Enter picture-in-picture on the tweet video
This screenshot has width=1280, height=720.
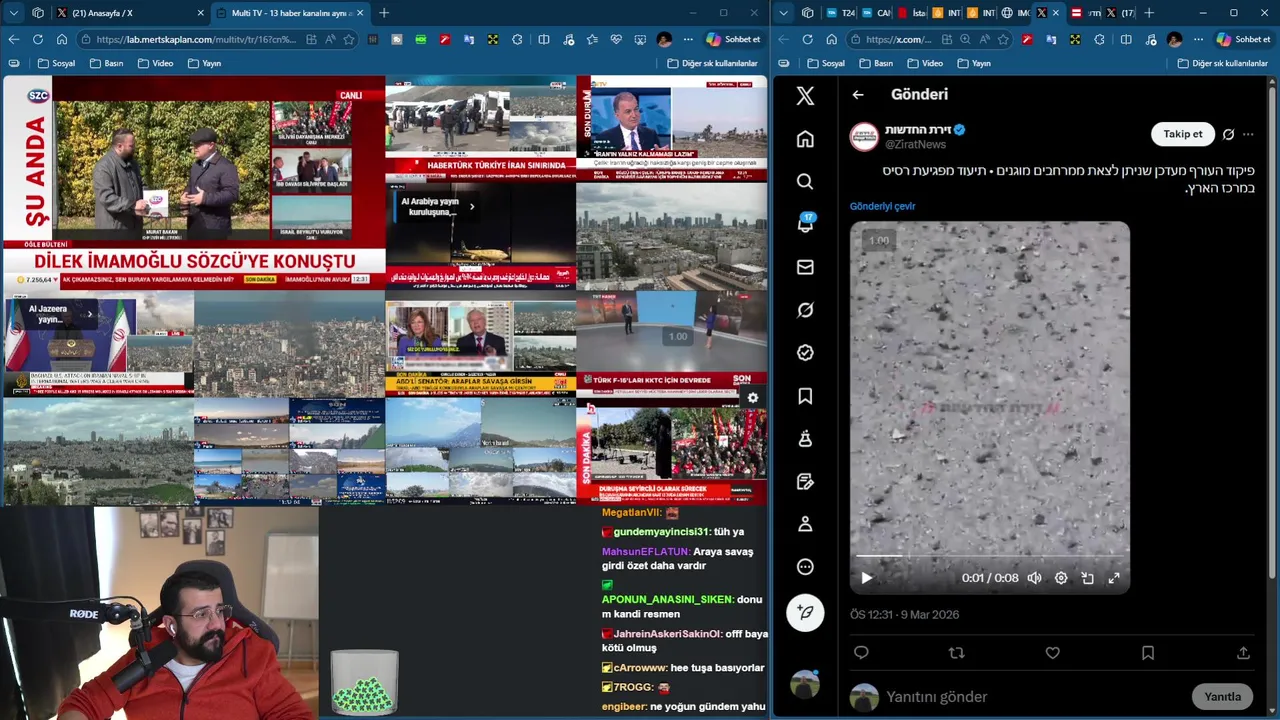[1087, 578]
